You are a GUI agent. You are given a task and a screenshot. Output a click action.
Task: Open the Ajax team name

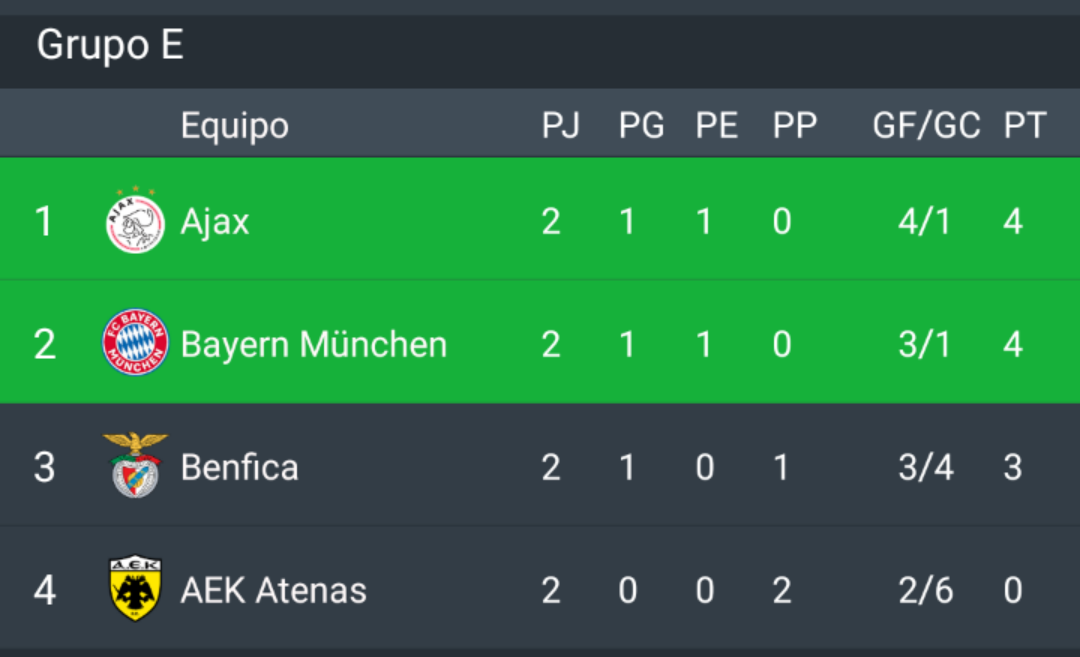coord(215,222)
